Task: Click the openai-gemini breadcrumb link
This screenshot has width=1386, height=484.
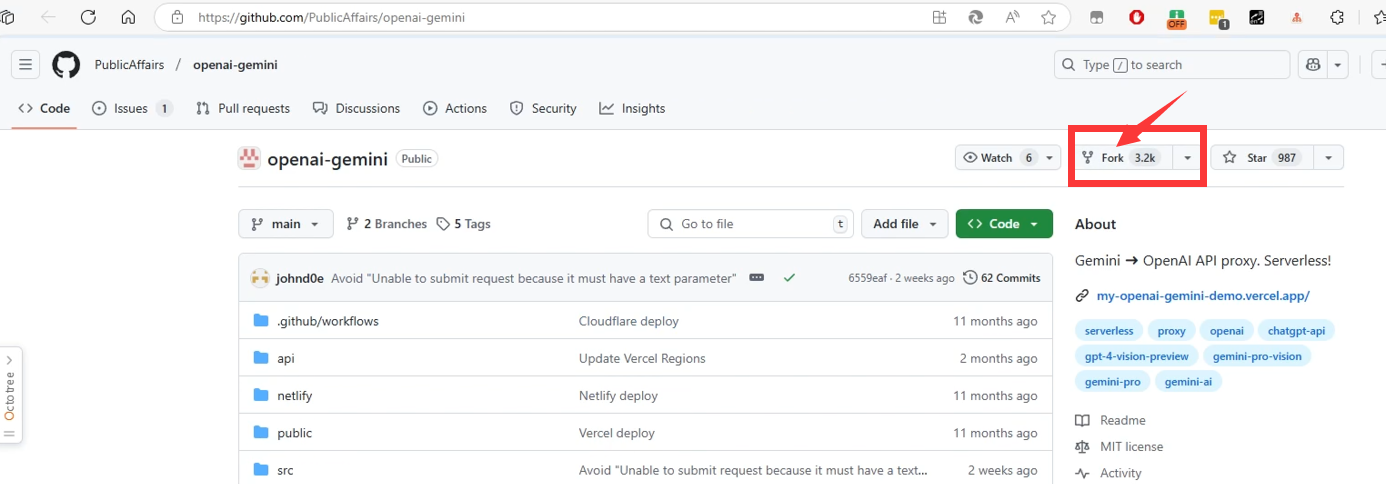Action: point(235,65)
